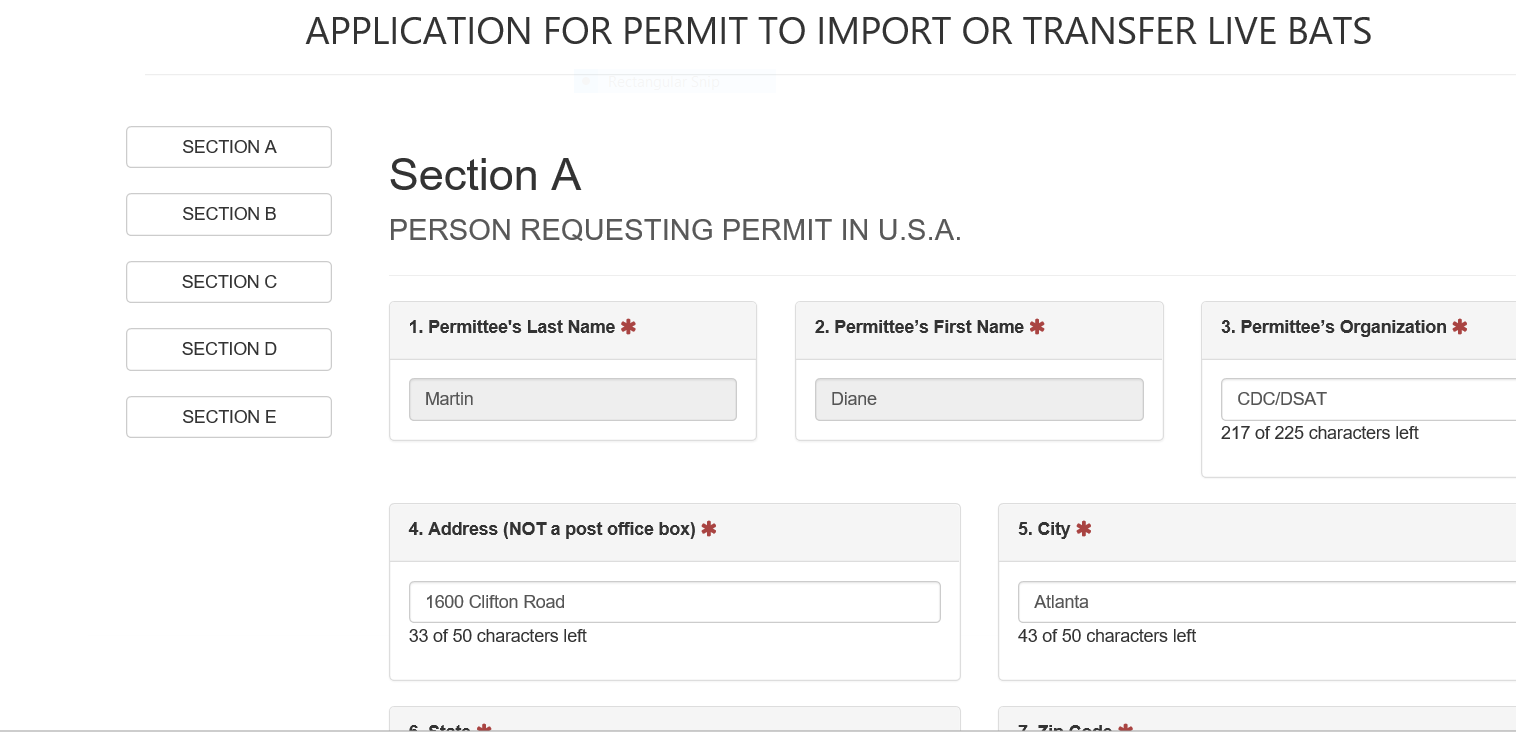Focus the Organization field with CDC/DSAT

(1368, 399)
